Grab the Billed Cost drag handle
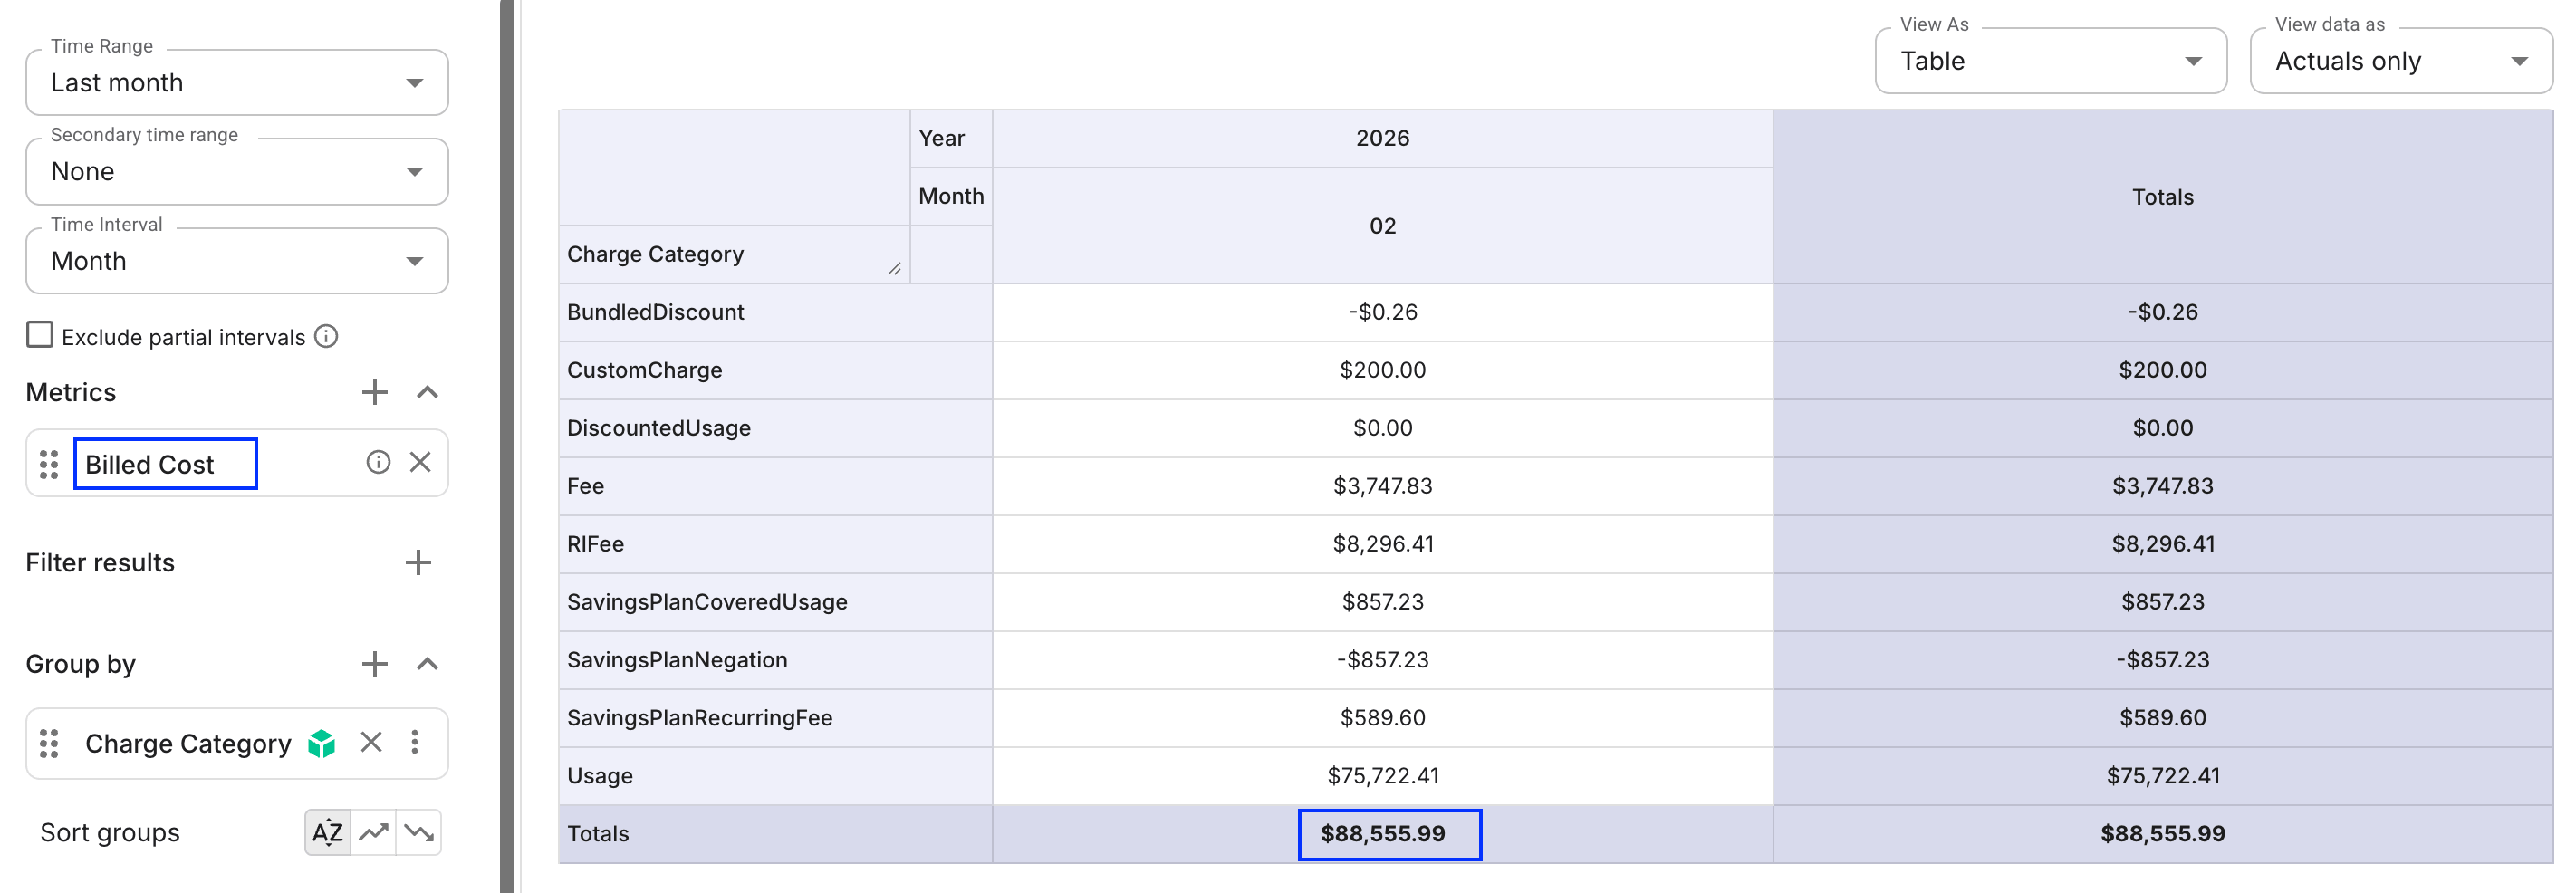Image resolution: width=2576 pixels, height=893 pixels. pos(47,464)
